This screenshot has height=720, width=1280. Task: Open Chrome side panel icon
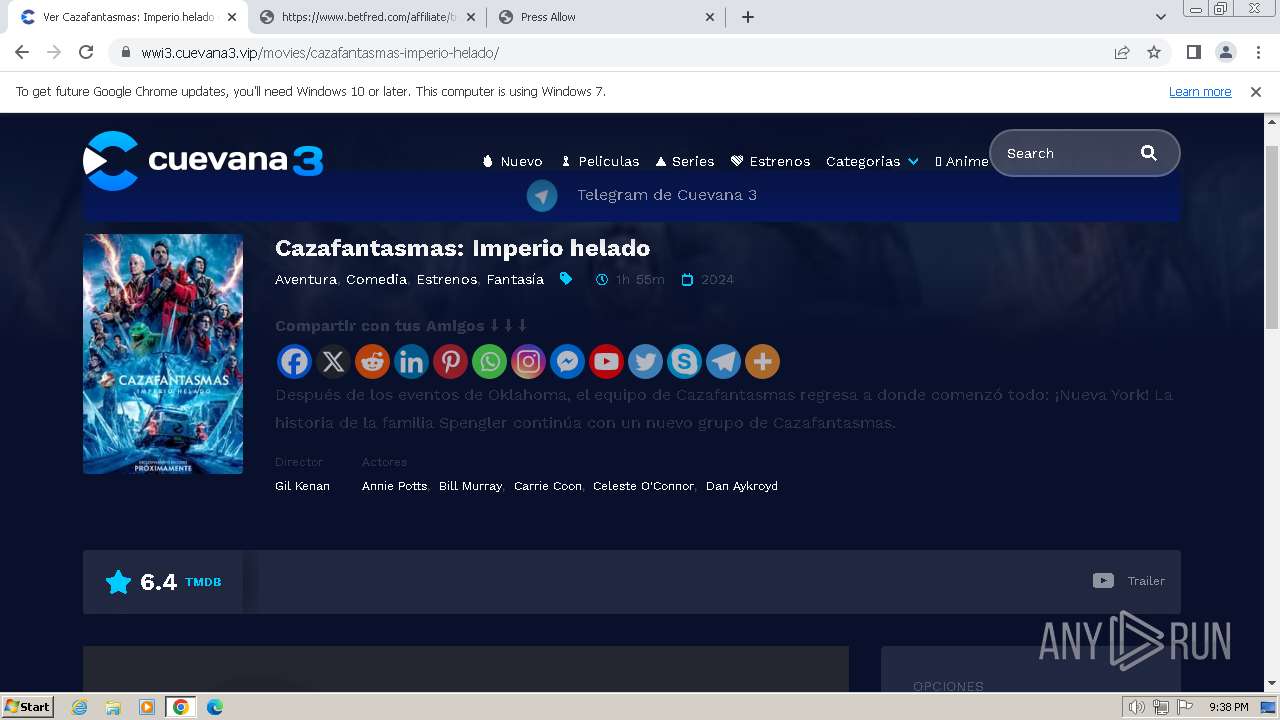(x=1194, y=52)
